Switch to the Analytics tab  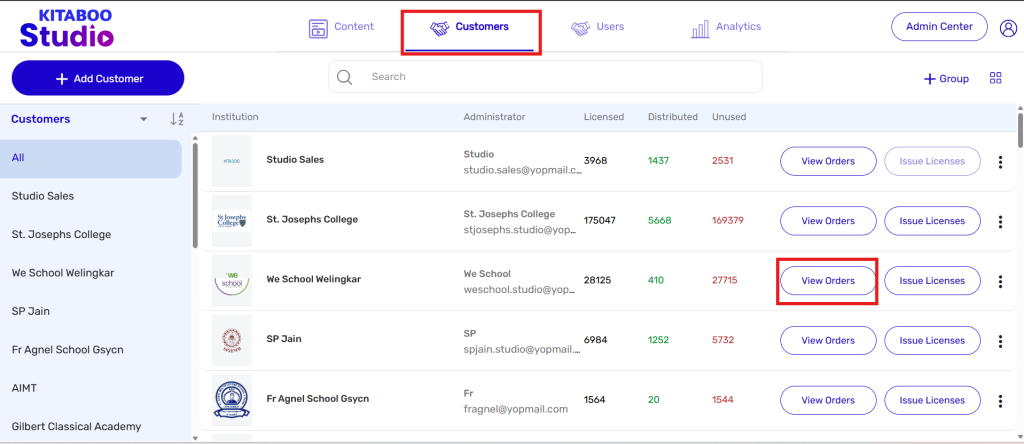(726, 27)
